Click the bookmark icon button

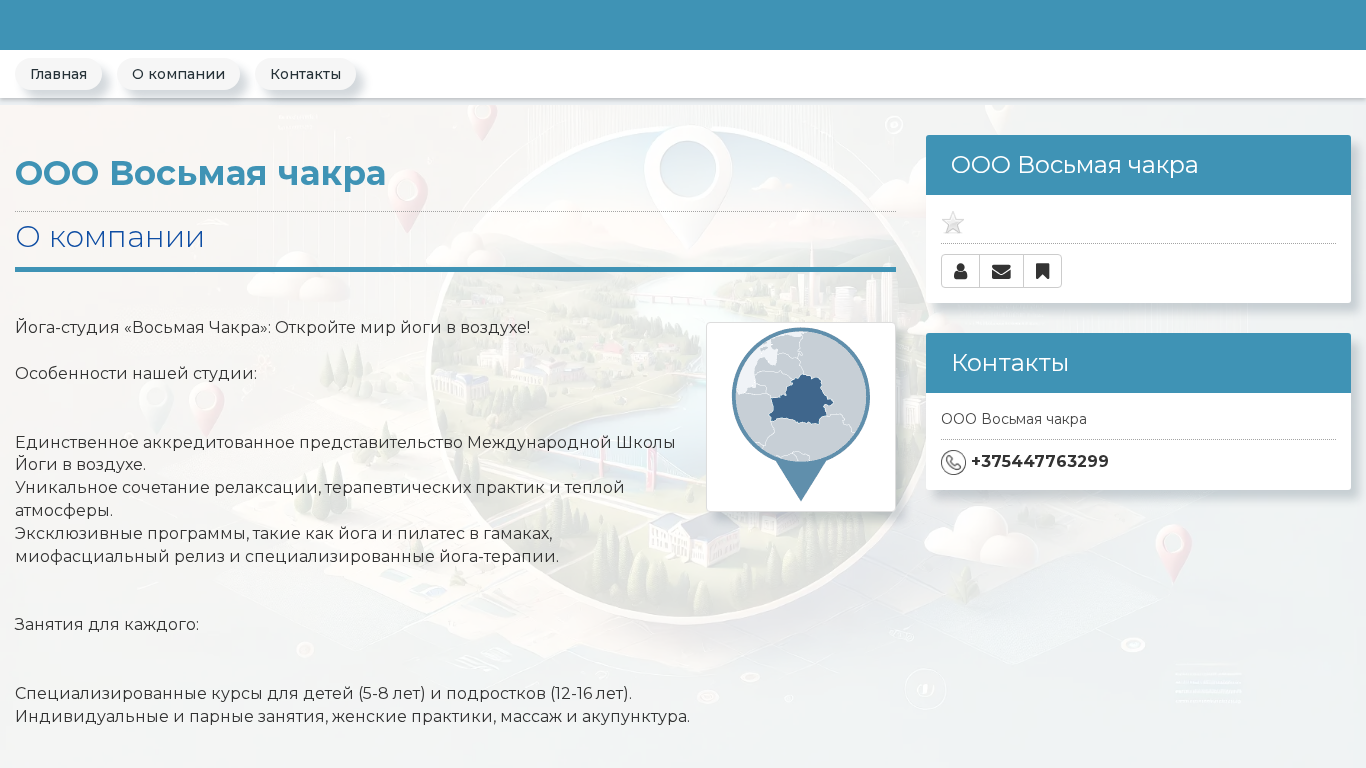tap(1042, 271)
